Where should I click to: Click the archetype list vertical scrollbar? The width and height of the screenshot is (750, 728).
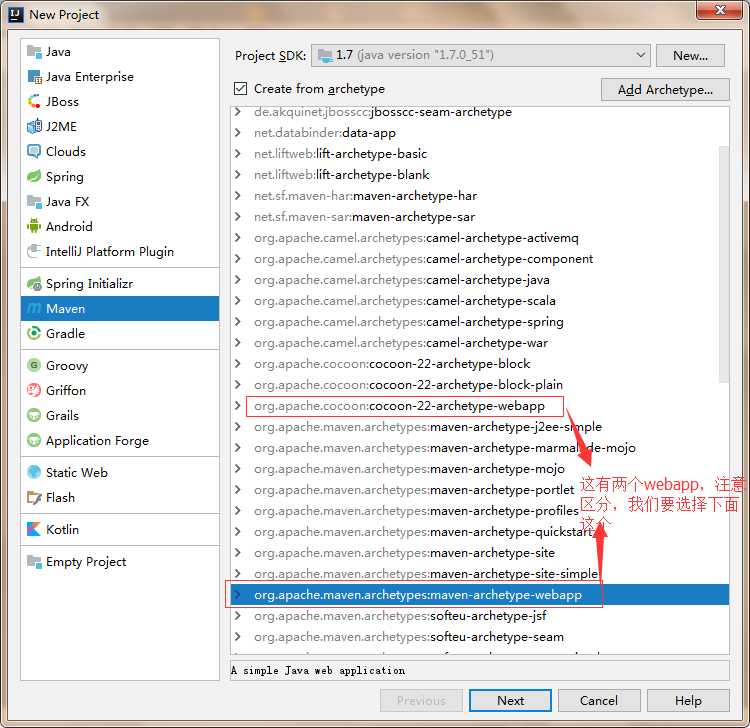(724, 265)
